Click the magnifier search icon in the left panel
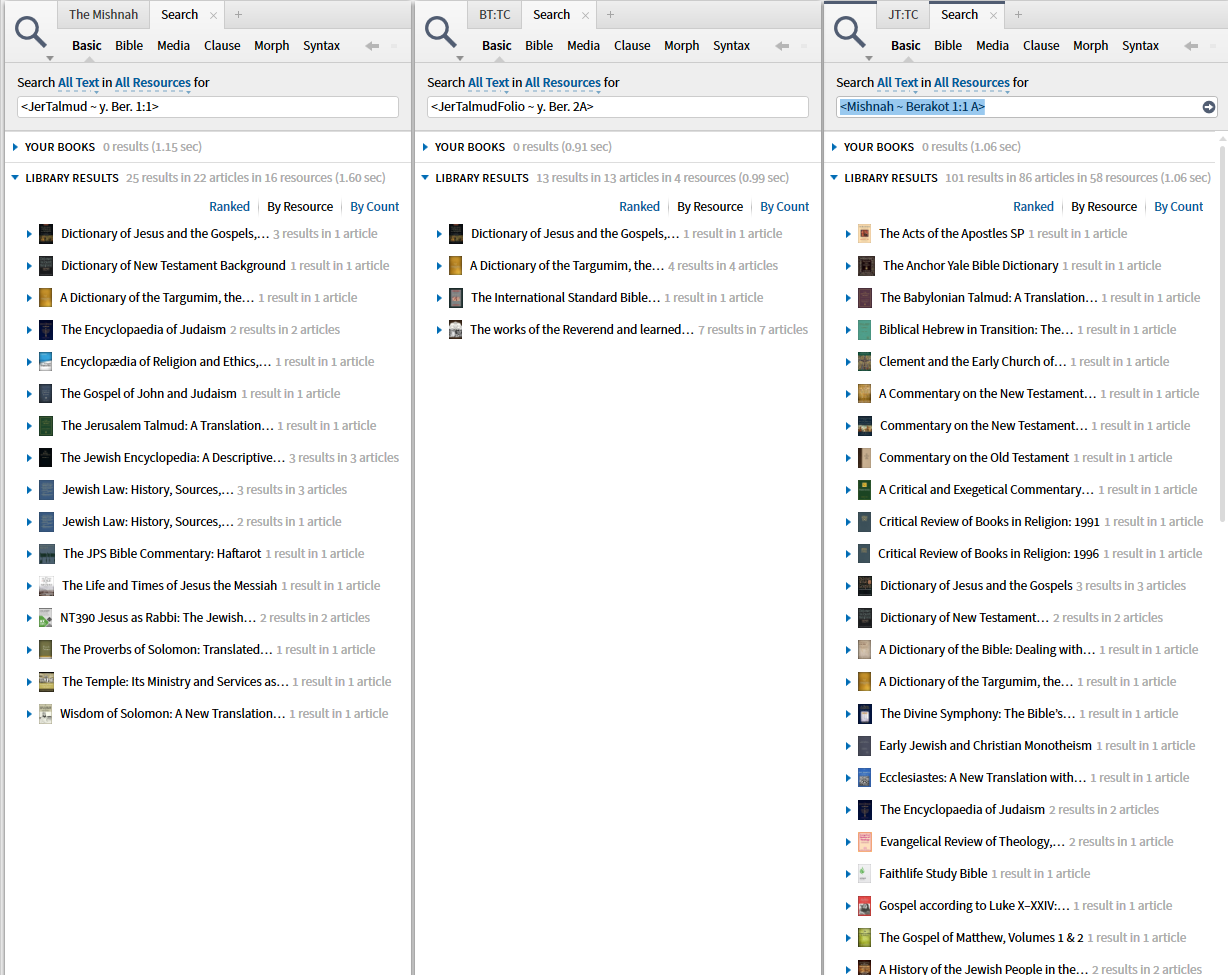The height and width of the screenshot is (975, 1228). pyautogui.click(x=31, y=32)
